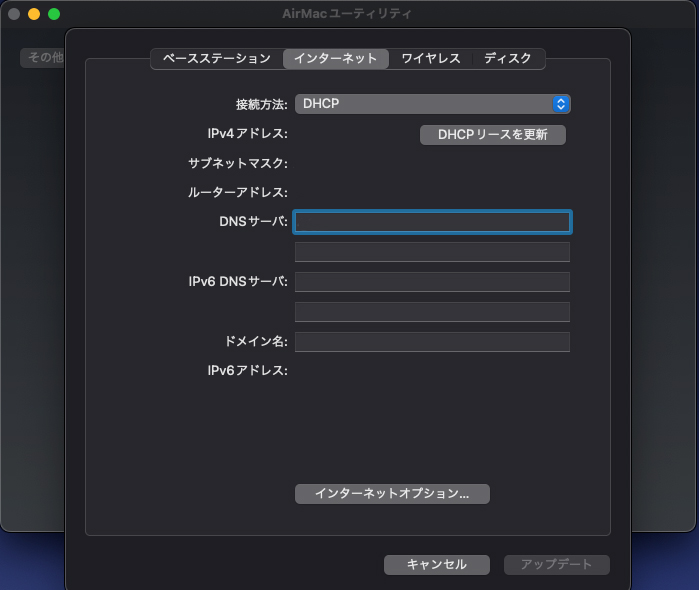Open the 接続方法 DHCP dropdown
Screen dimensions: 699x590
coord(432,104)
